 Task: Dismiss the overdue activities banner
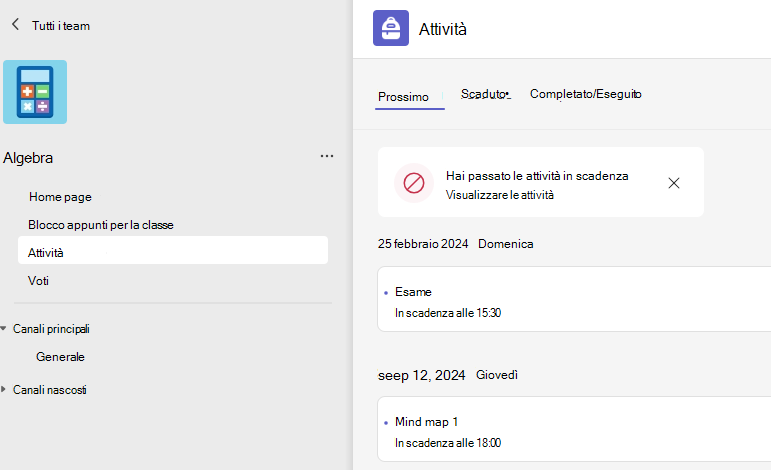click(674, 183)
